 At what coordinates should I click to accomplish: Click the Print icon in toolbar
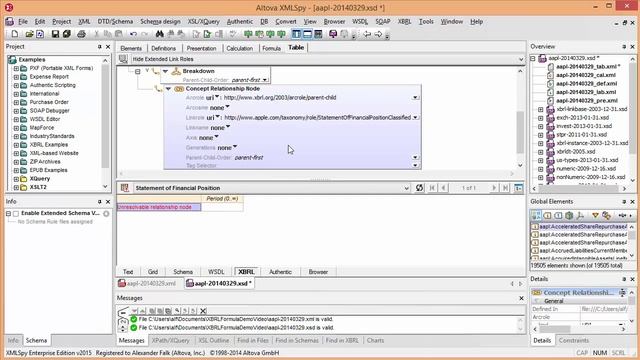(x=81, y=34)
